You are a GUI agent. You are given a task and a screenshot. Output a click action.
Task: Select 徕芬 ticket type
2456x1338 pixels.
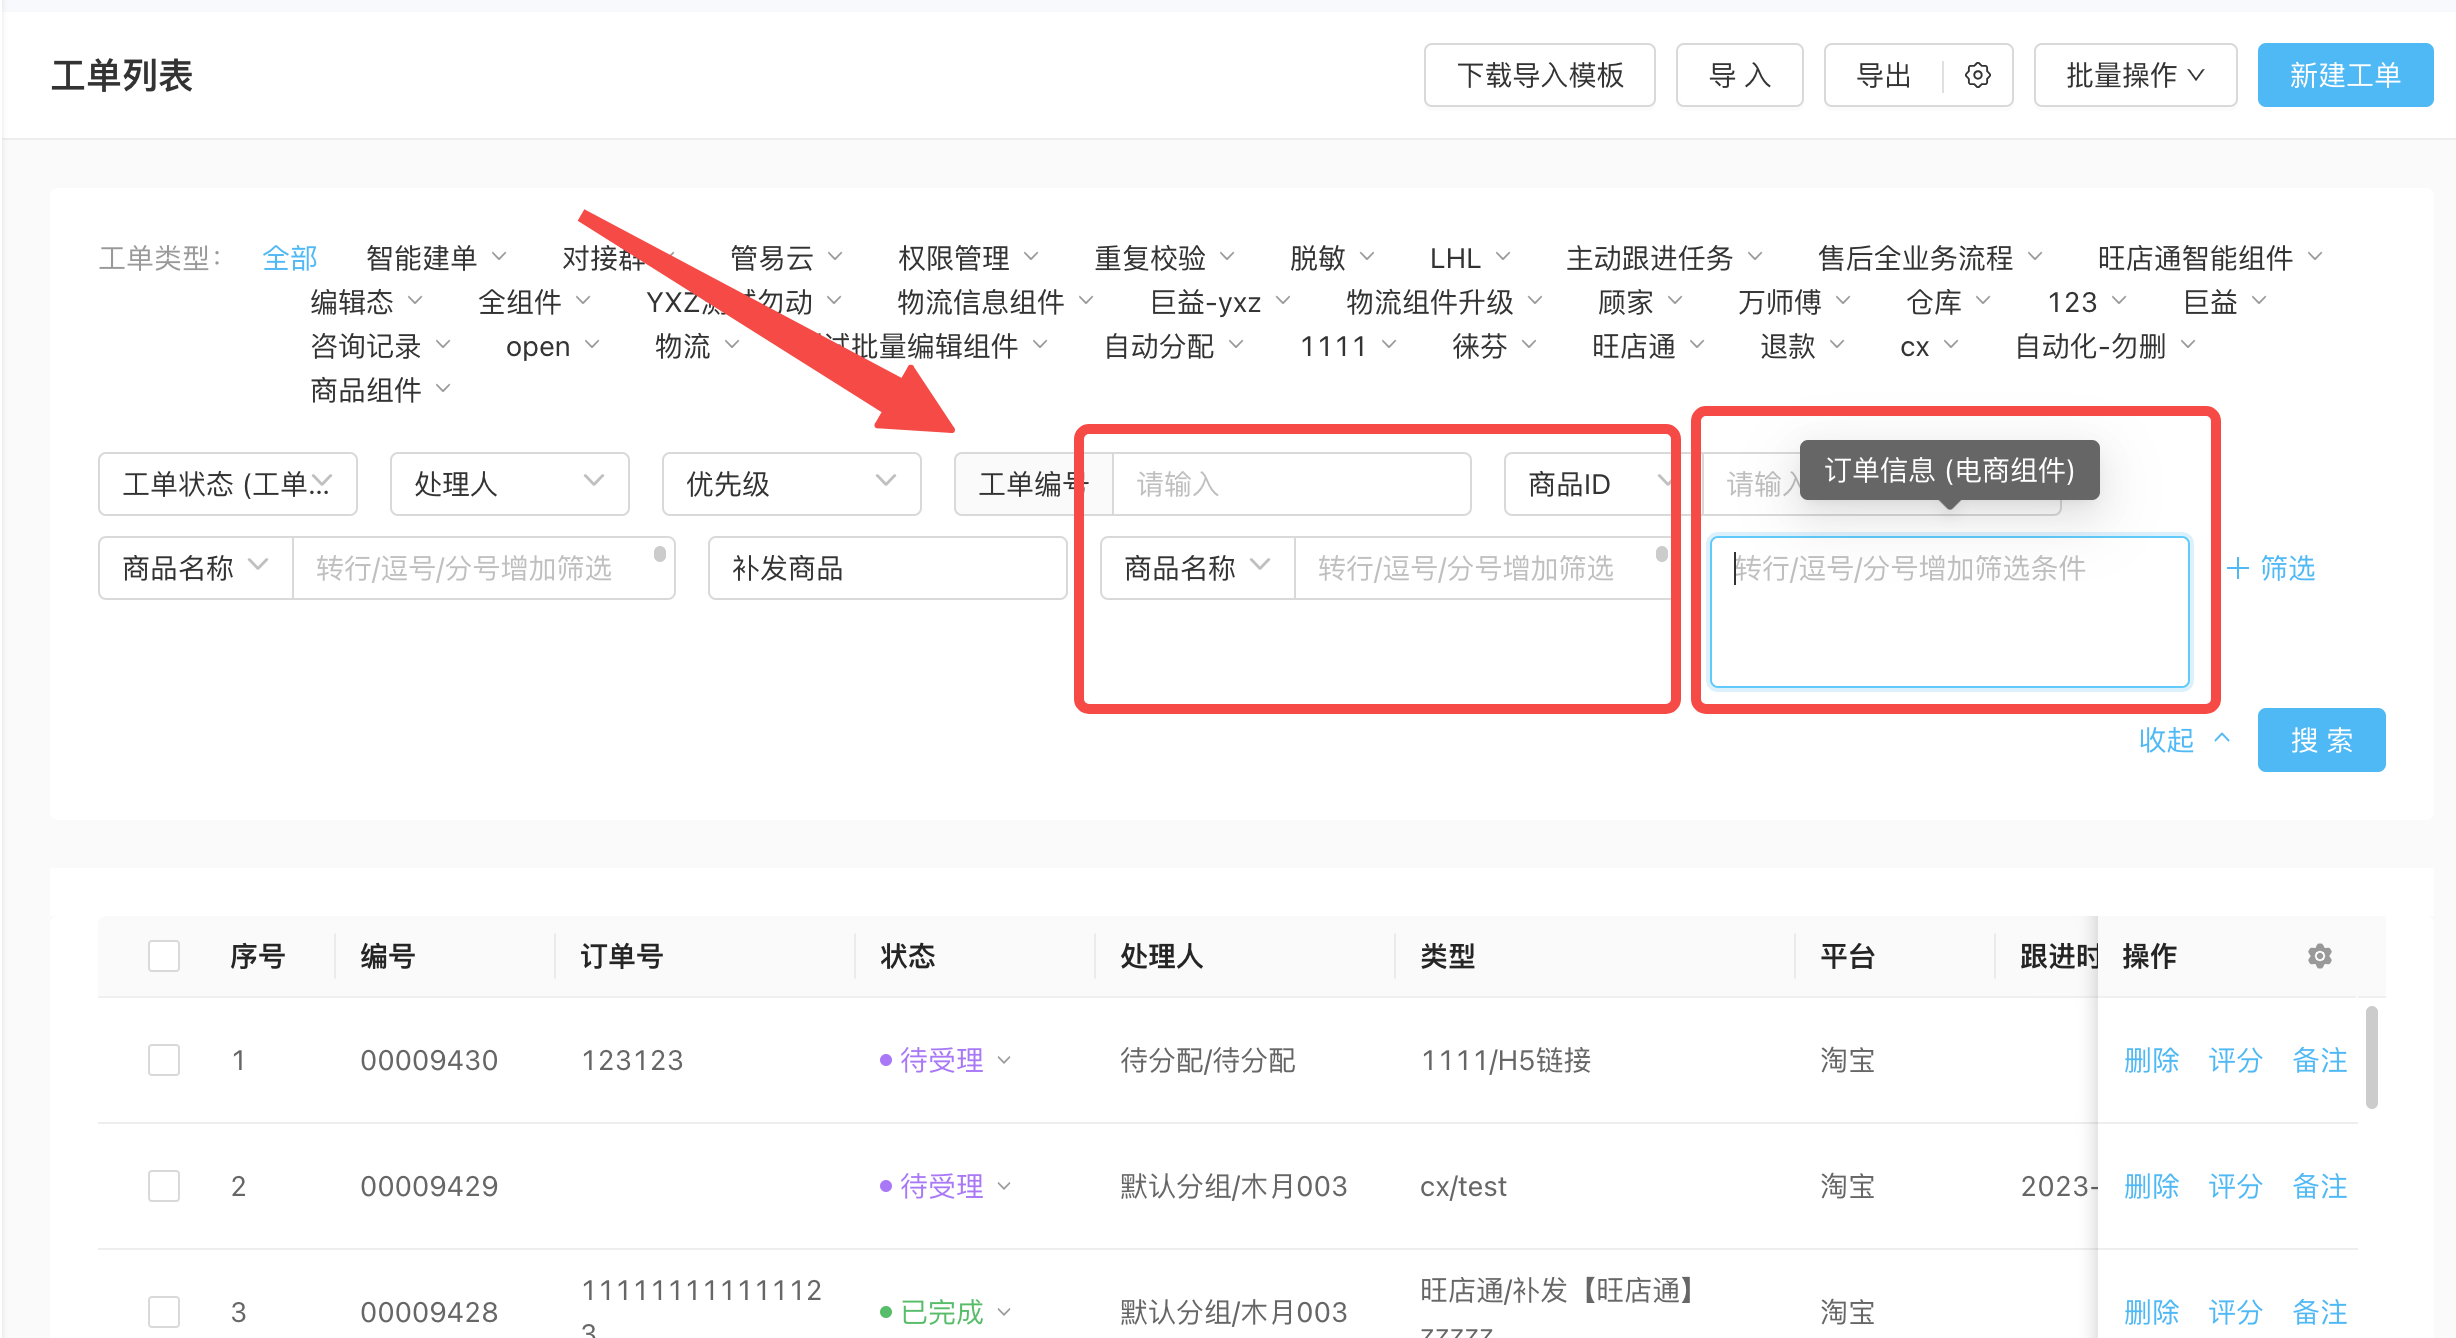pyautogui.click(x=1494, y=346)
